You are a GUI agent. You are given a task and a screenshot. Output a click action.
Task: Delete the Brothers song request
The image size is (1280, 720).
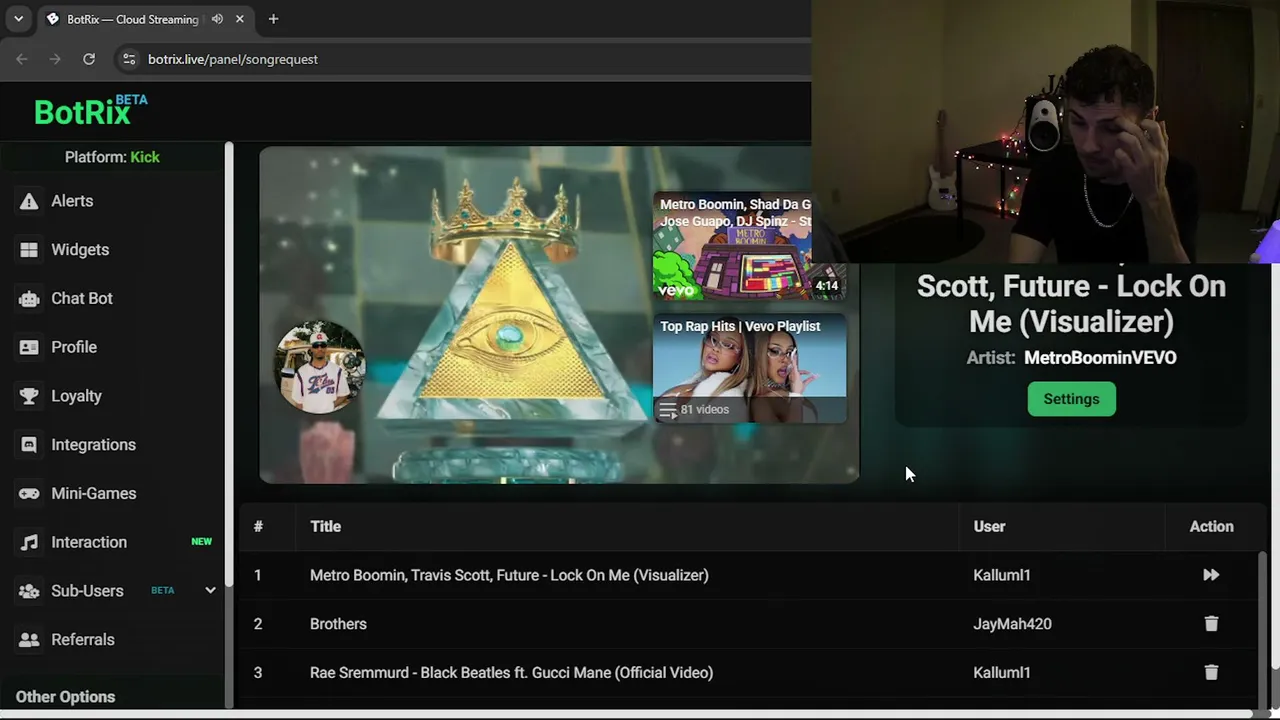coord(1211,624)
